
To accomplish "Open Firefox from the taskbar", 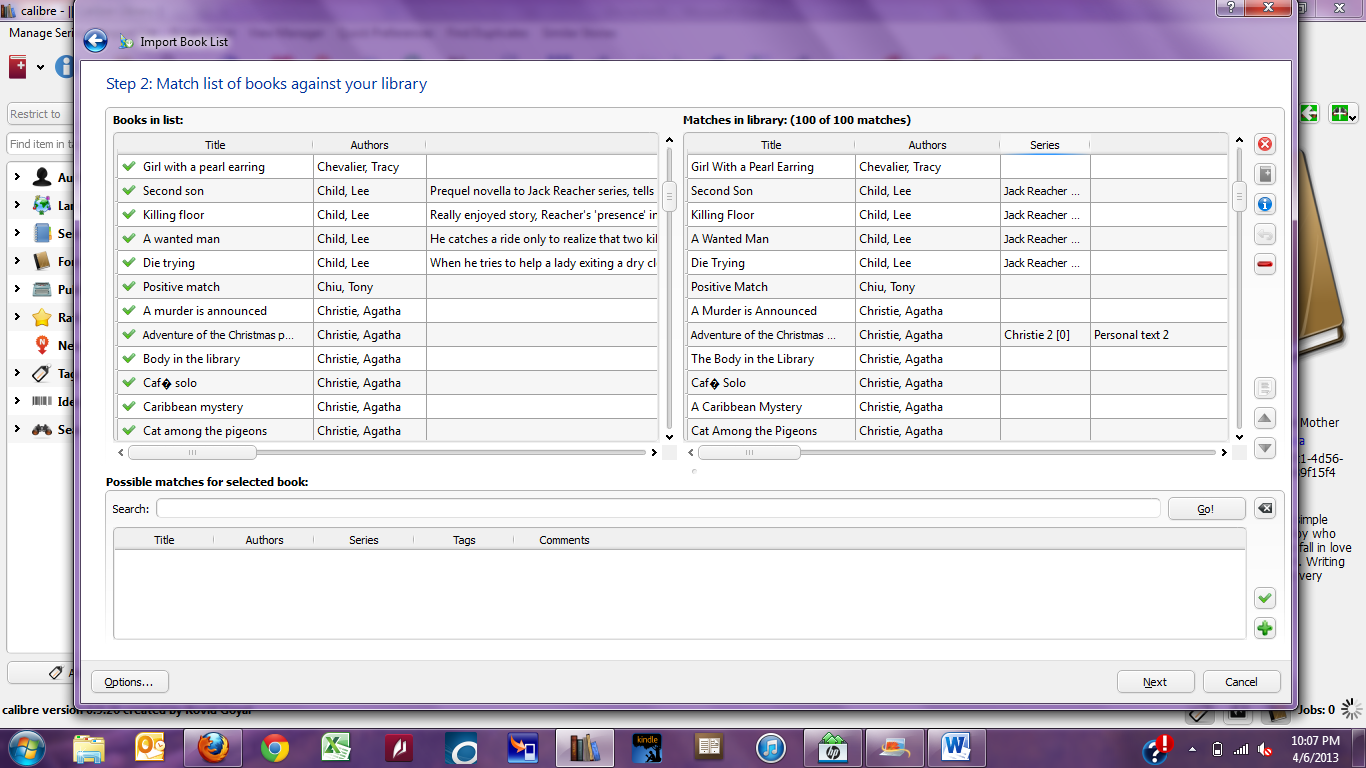I will [x=213, y=747].
